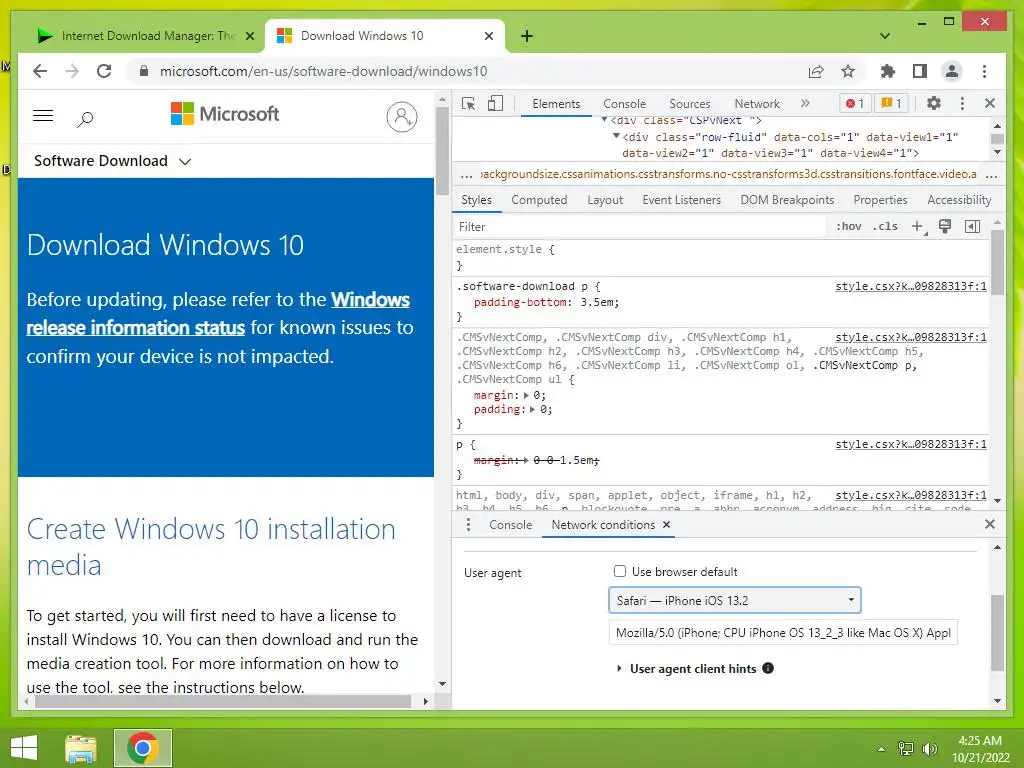Switch to the Console tab
The width and height of the screenshot is (1024, 768).
tap(624, 103)
